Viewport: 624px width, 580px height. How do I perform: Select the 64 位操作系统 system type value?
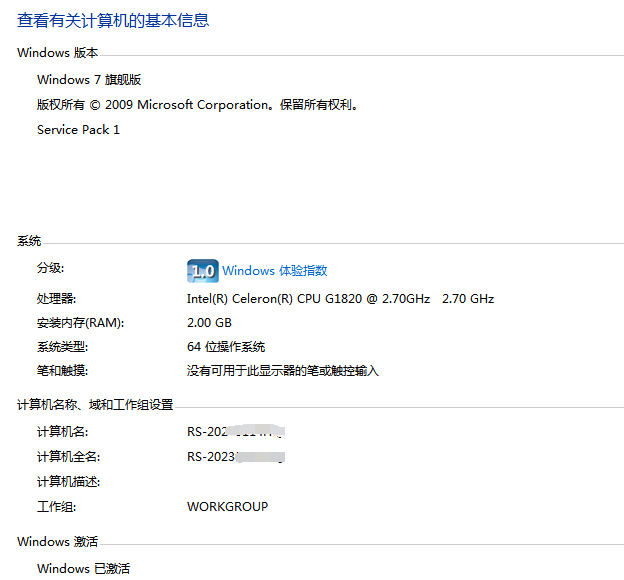click(226, 347)
